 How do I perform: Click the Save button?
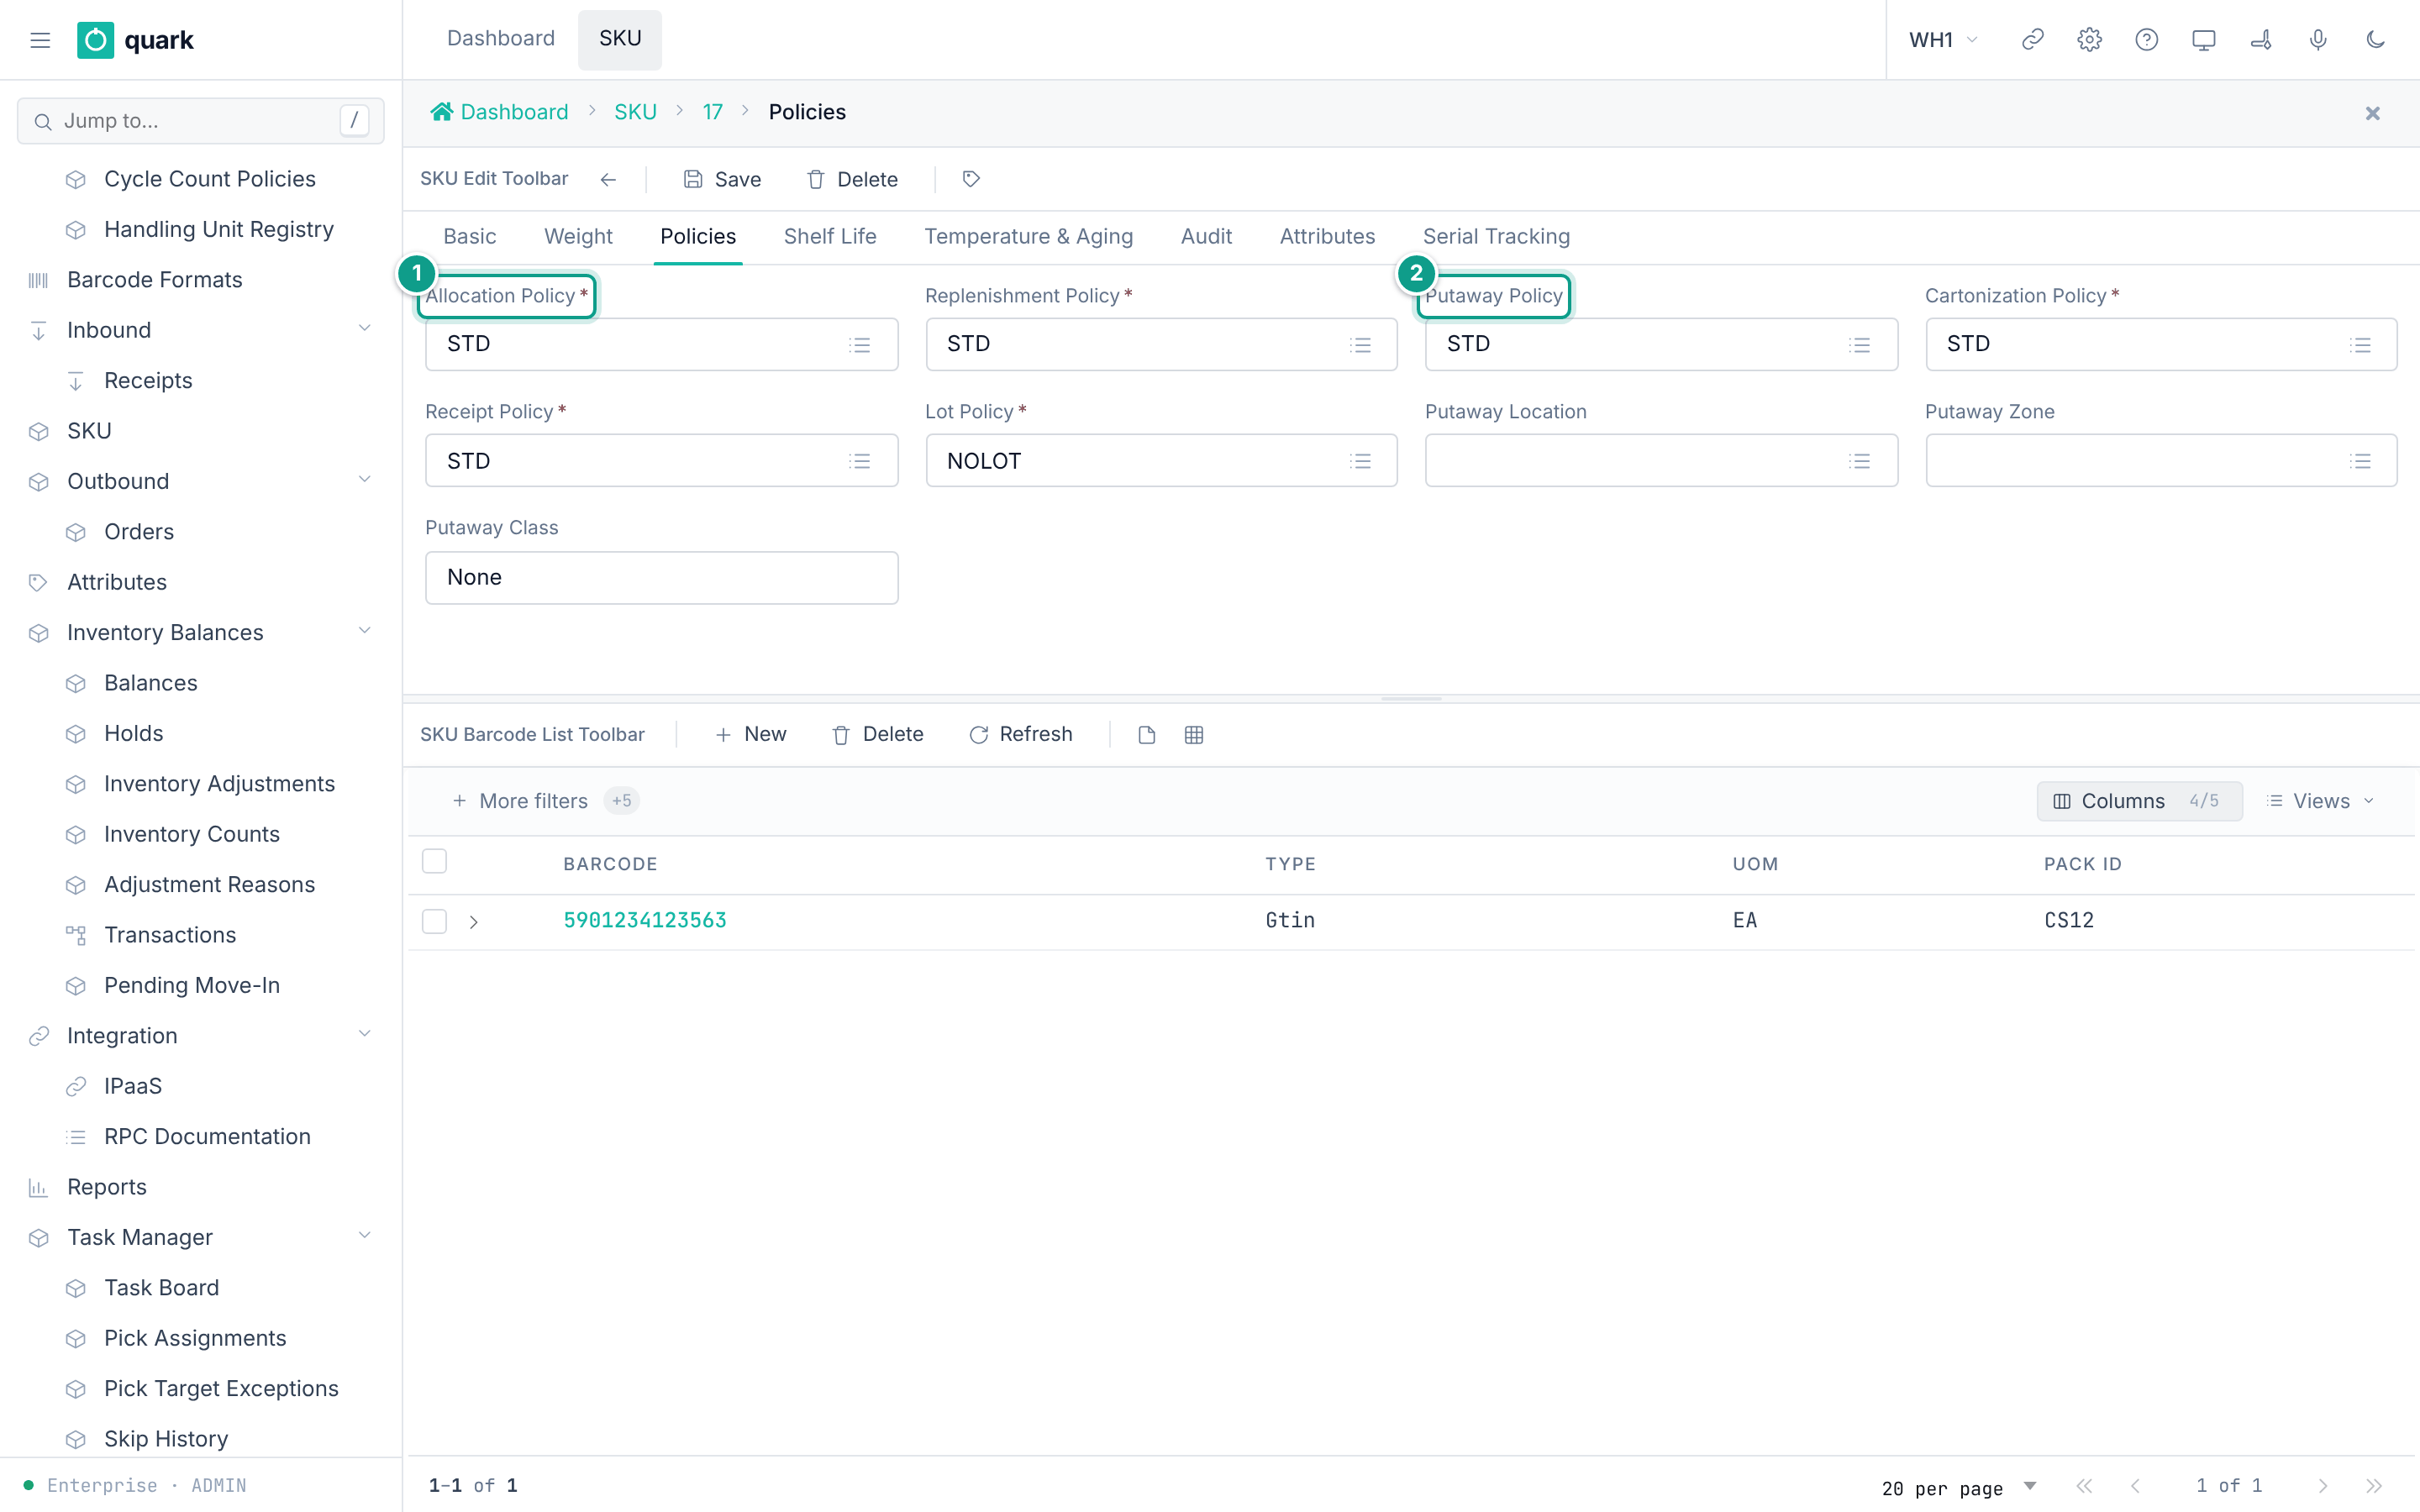722,179
